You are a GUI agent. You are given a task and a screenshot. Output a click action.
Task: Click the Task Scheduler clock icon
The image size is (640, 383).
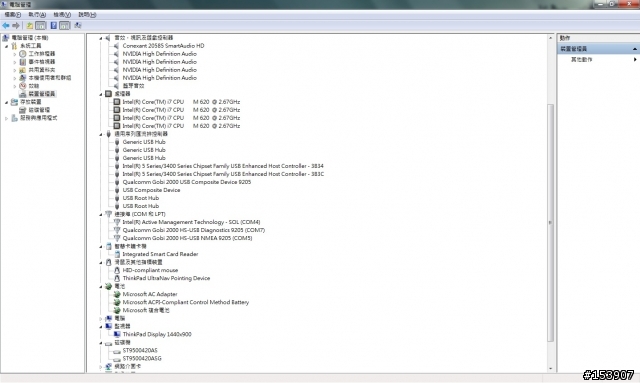23,54
